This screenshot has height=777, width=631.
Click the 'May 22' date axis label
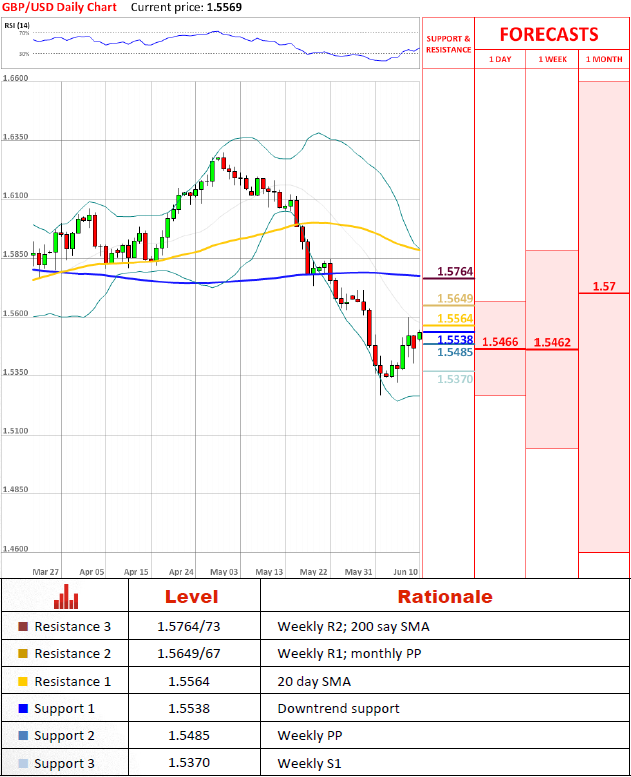(x=313, y=571)
